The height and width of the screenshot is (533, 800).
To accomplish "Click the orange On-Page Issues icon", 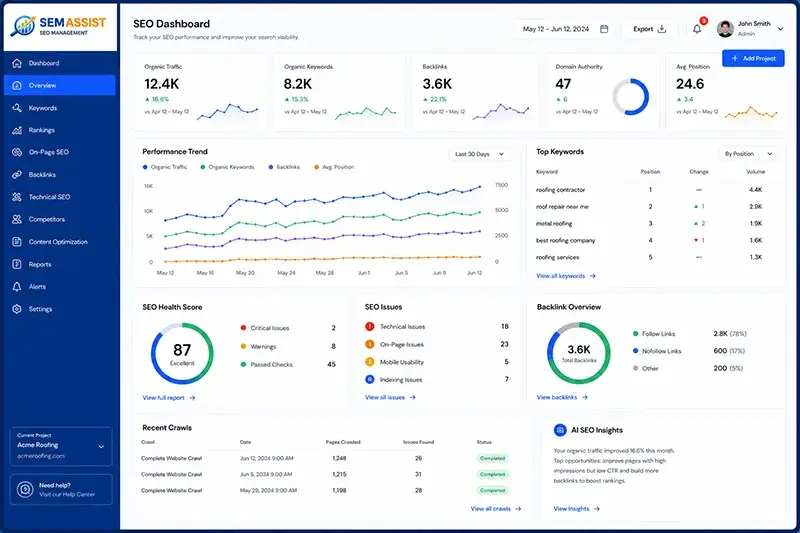I will coord(370,344).
